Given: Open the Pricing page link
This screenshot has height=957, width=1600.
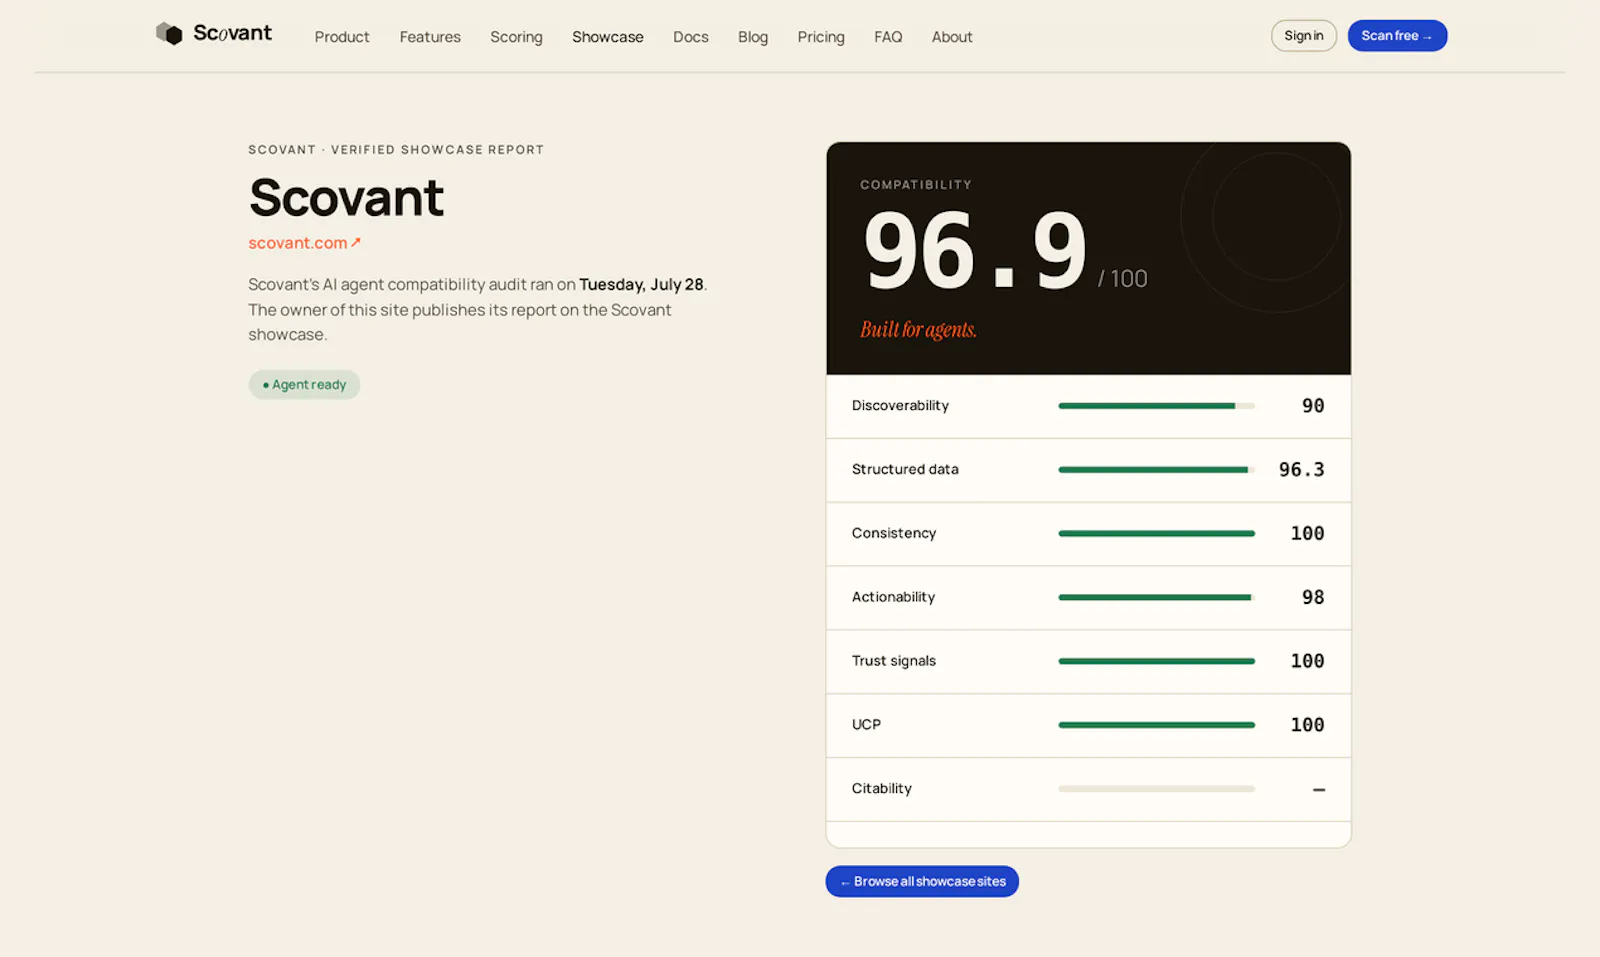Looking at the screenshot, I should click(821, 37).
